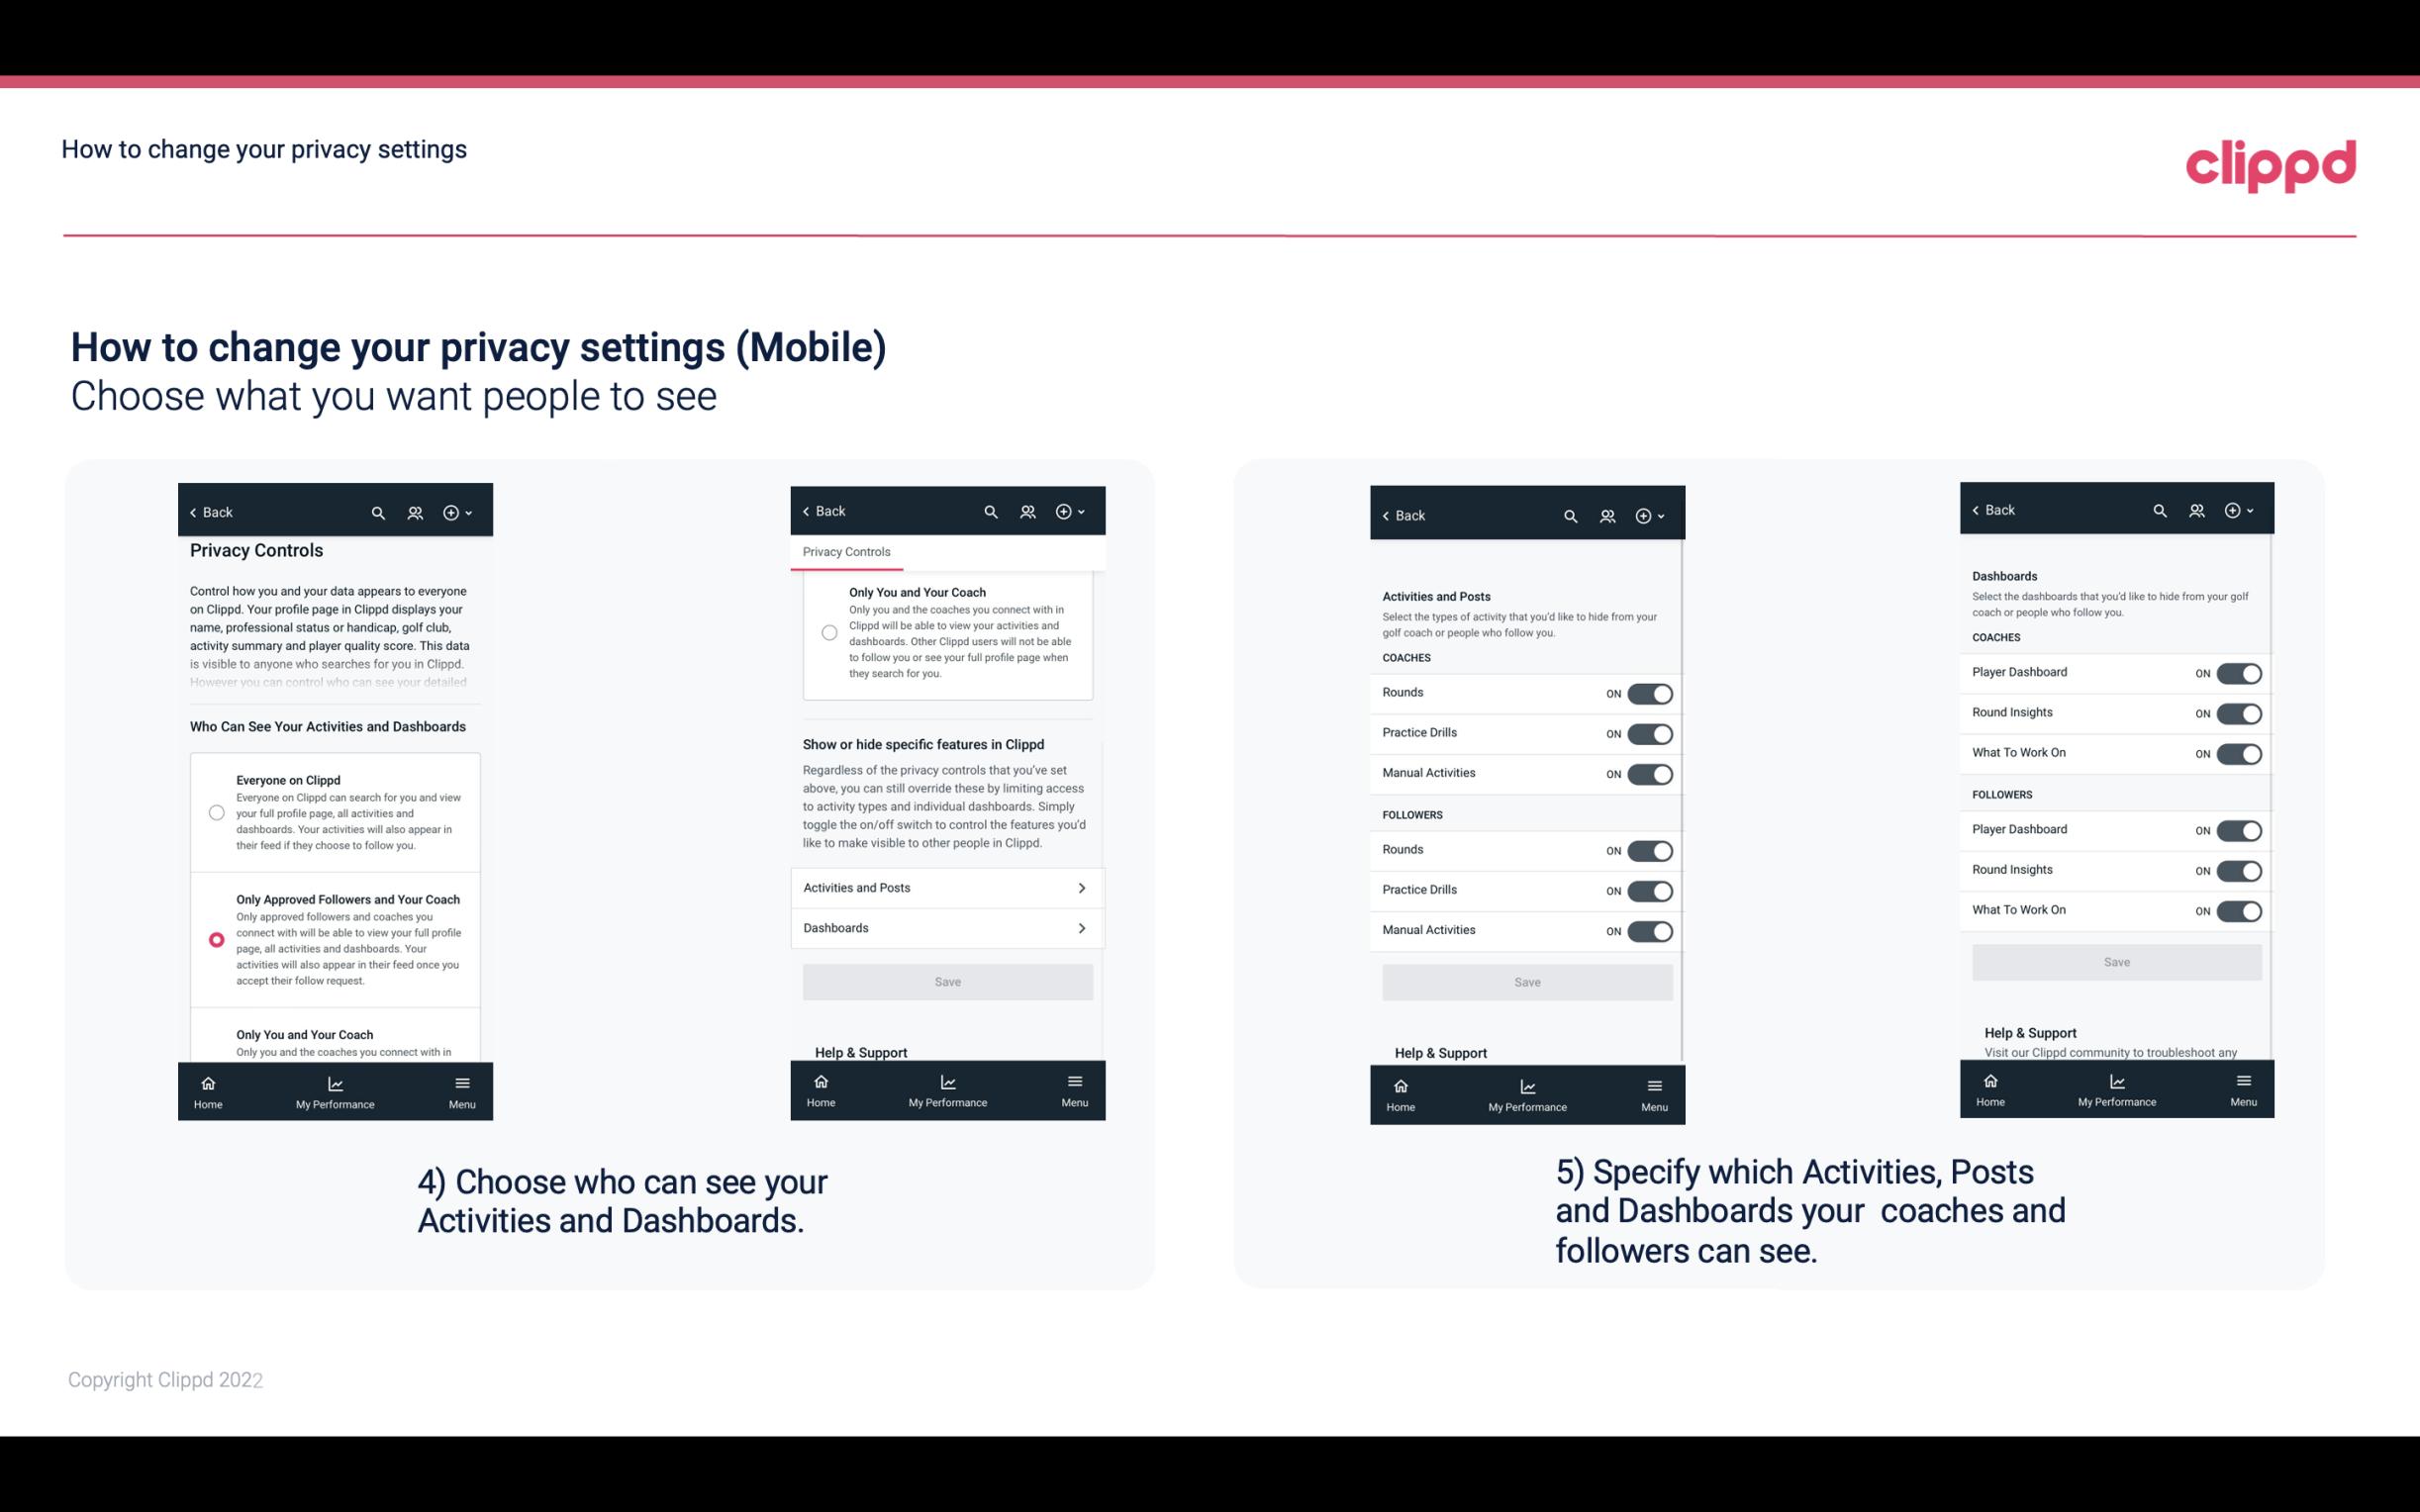This screenshot has width=2420, height=1512.
Task: Click Save button on Activities screen
Action: point(1526,981)
